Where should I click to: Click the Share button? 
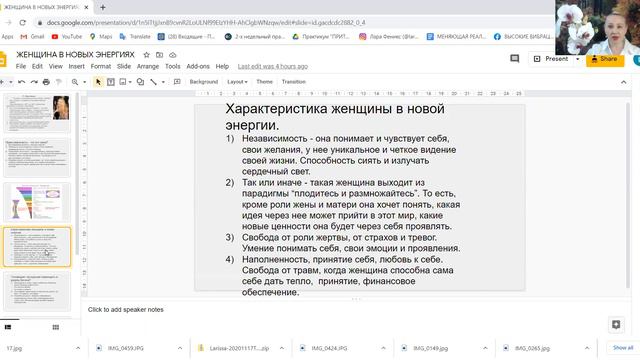click(605, 59)
